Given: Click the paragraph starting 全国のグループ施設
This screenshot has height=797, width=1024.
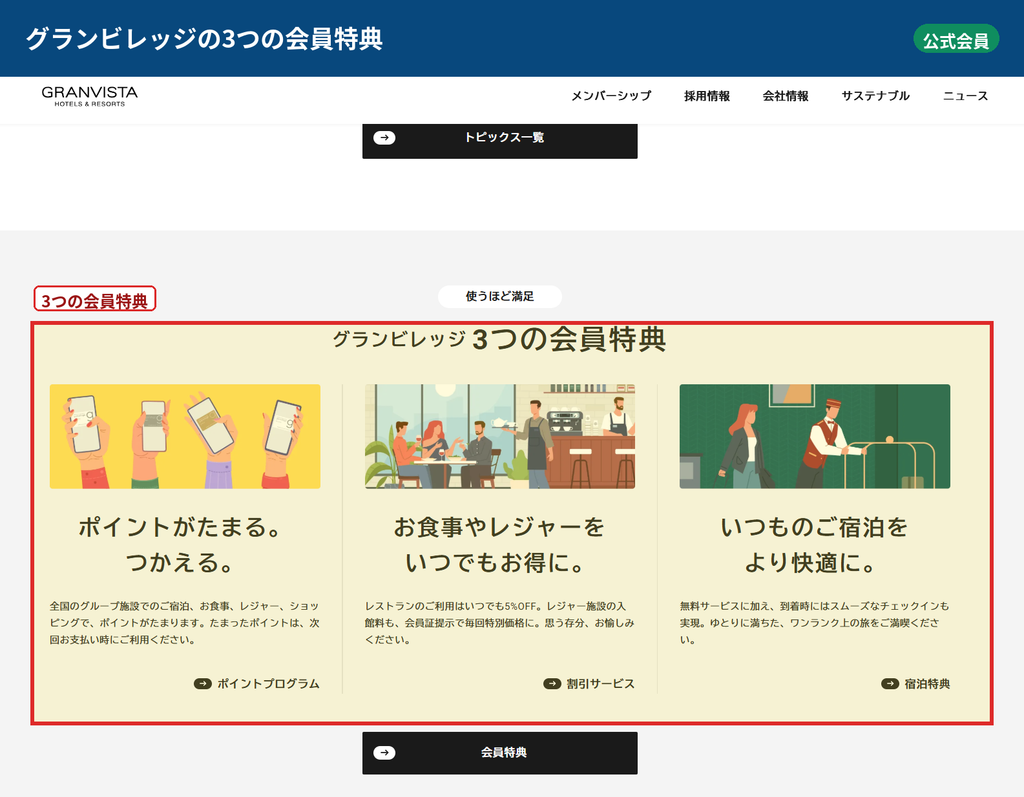Looking at the screenshot, I should click(185, 623).
